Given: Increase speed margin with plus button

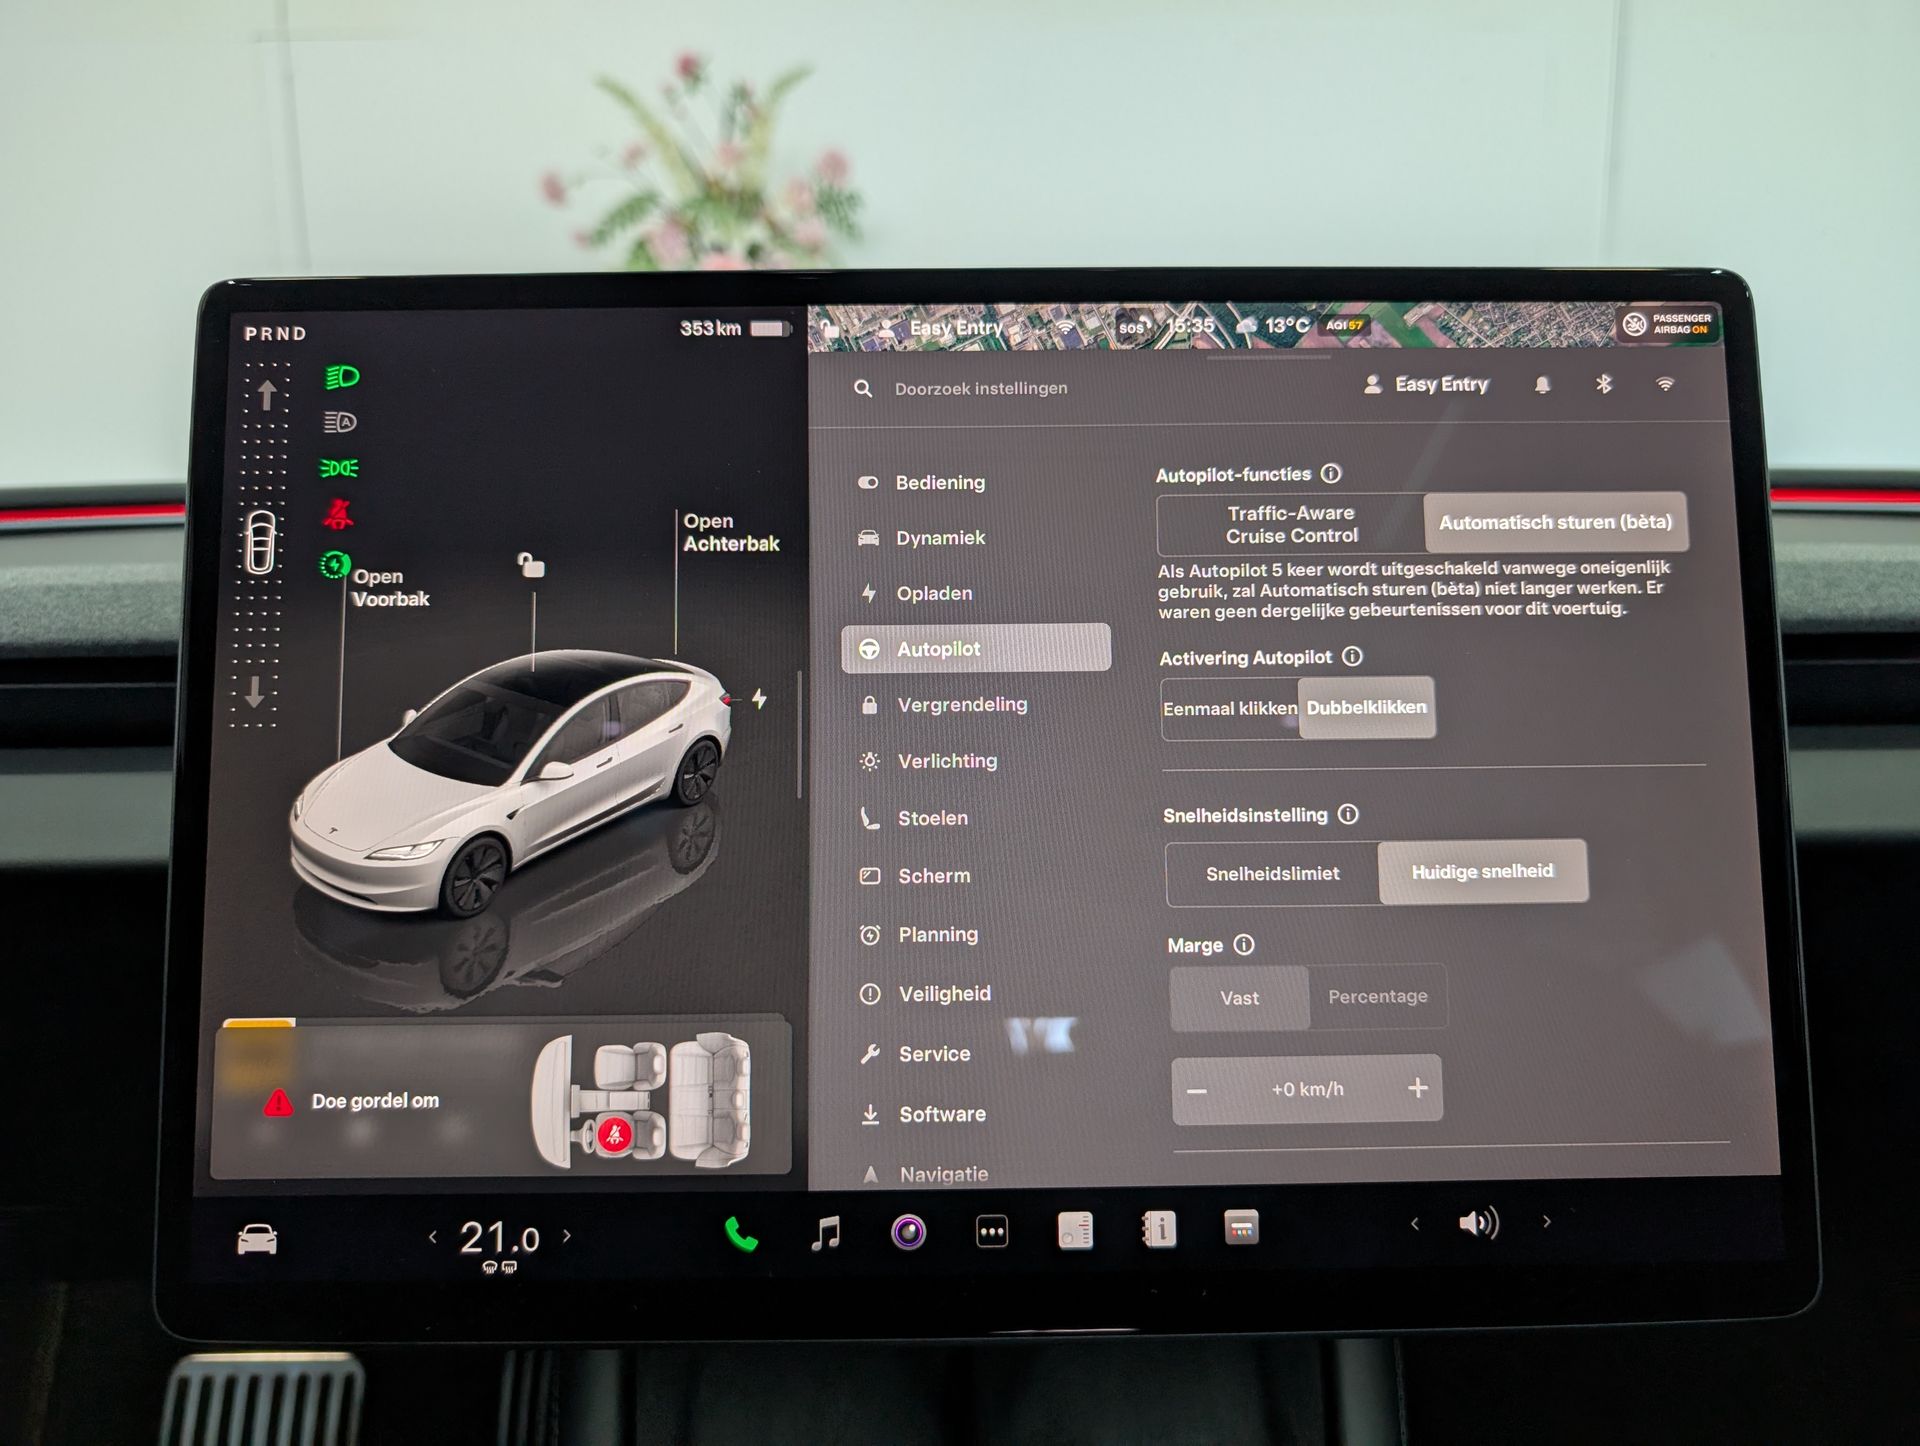Looking at the screenshot, I should [x=1417, y=1088].
